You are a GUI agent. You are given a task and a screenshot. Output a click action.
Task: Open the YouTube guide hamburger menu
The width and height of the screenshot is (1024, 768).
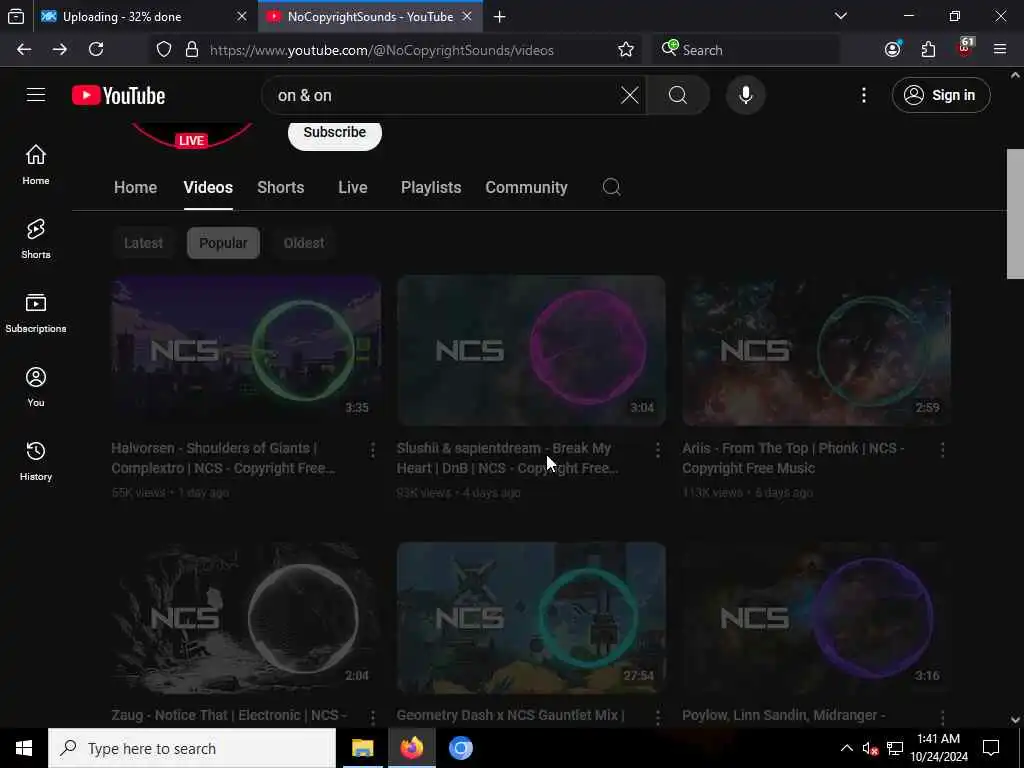click(36, 95)
